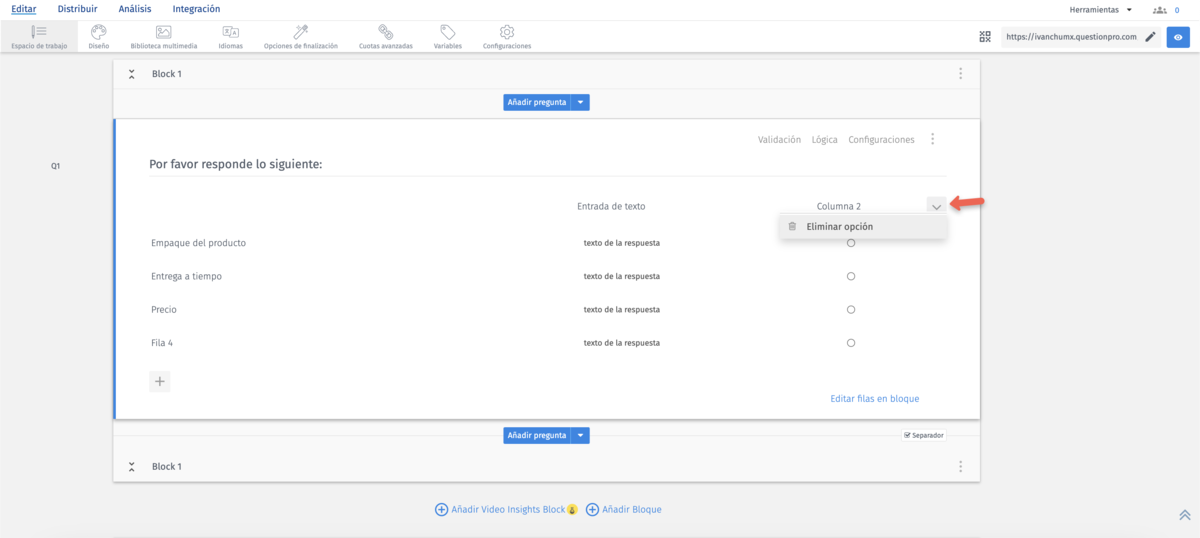The width and height of the screenshot is (1200, 538).
Task: Switch to the Distribuir tab
Action: pos(77,9)
